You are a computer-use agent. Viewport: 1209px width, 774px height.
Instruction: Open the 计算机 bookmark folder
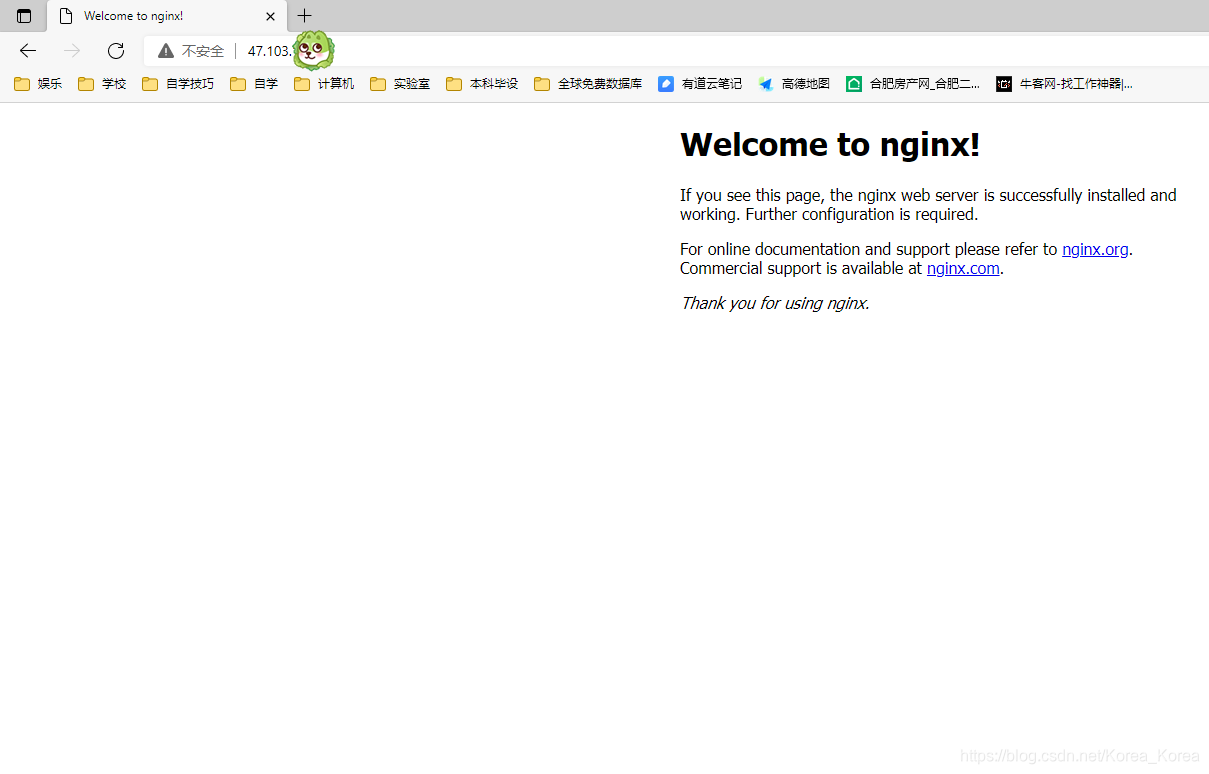point(324,84)
